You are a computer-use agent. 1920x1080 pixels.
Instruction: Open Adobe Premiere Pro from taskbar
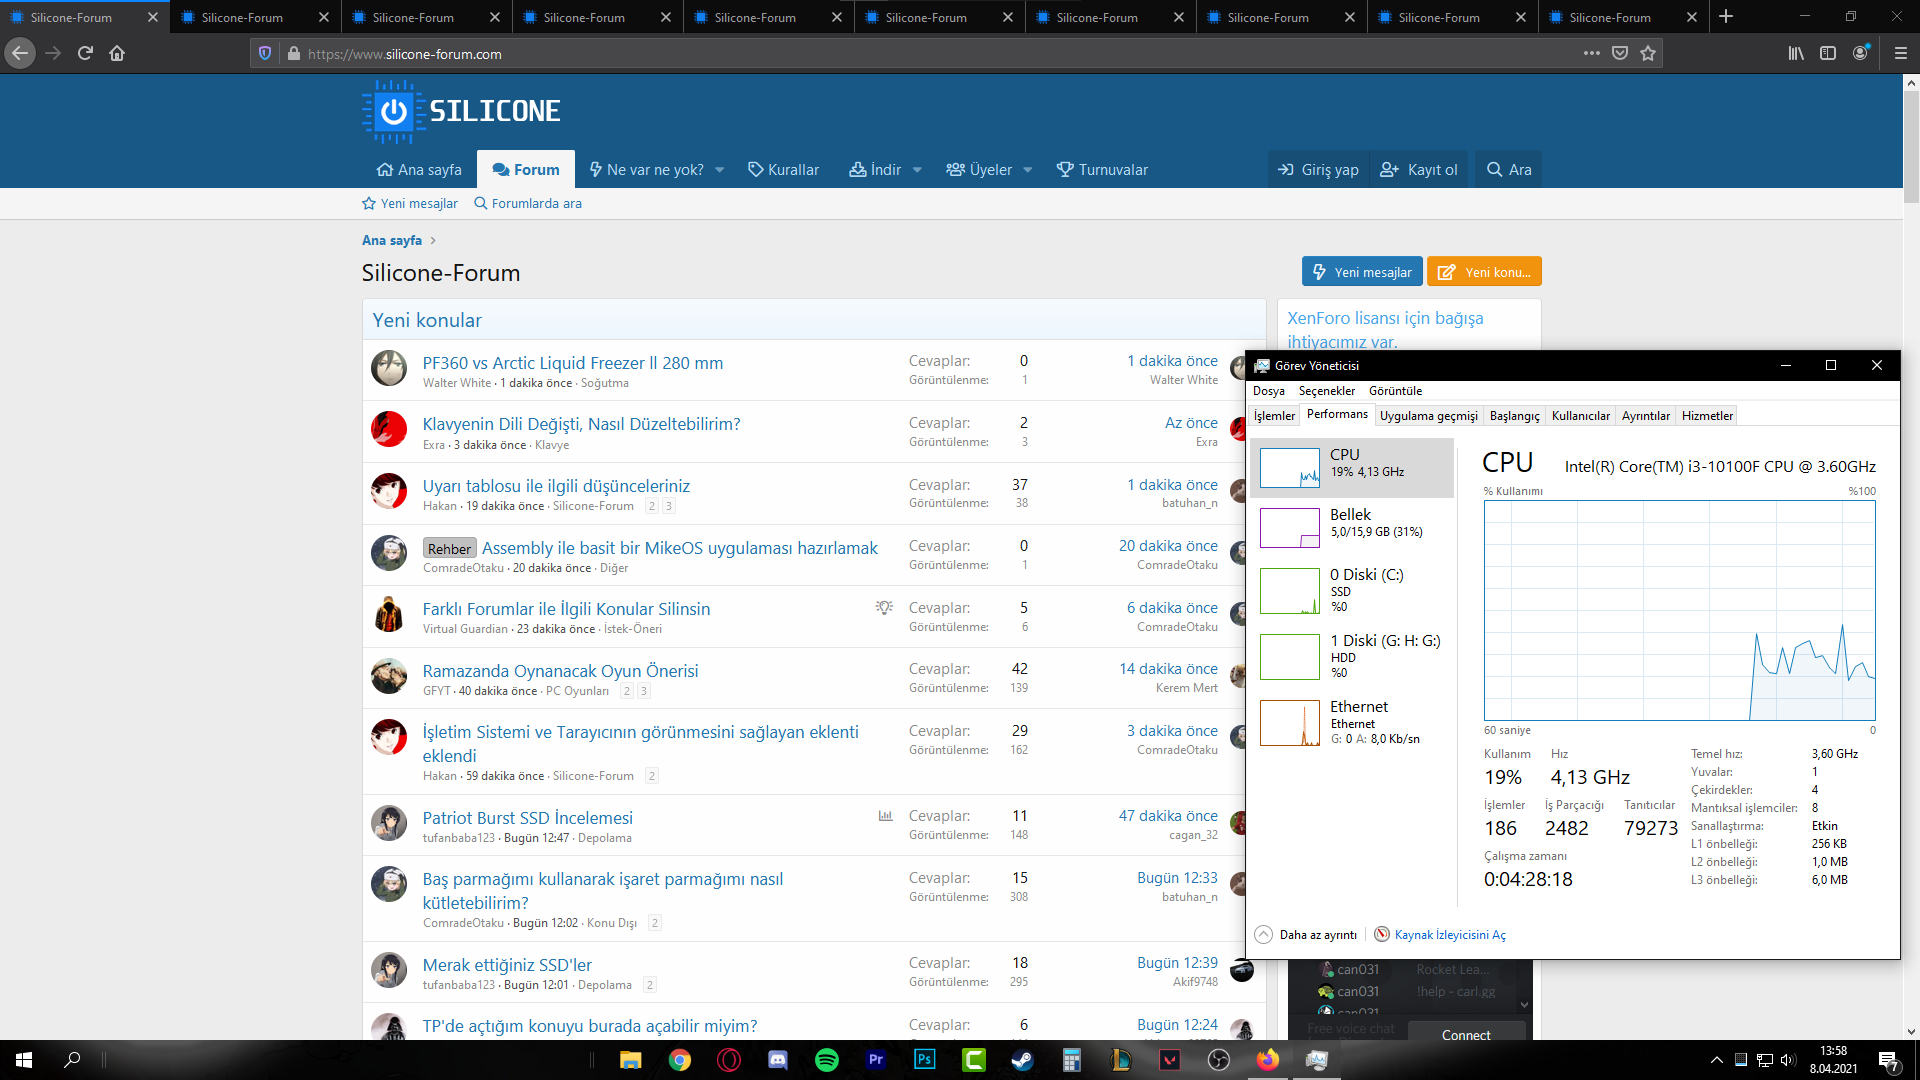876,1060
